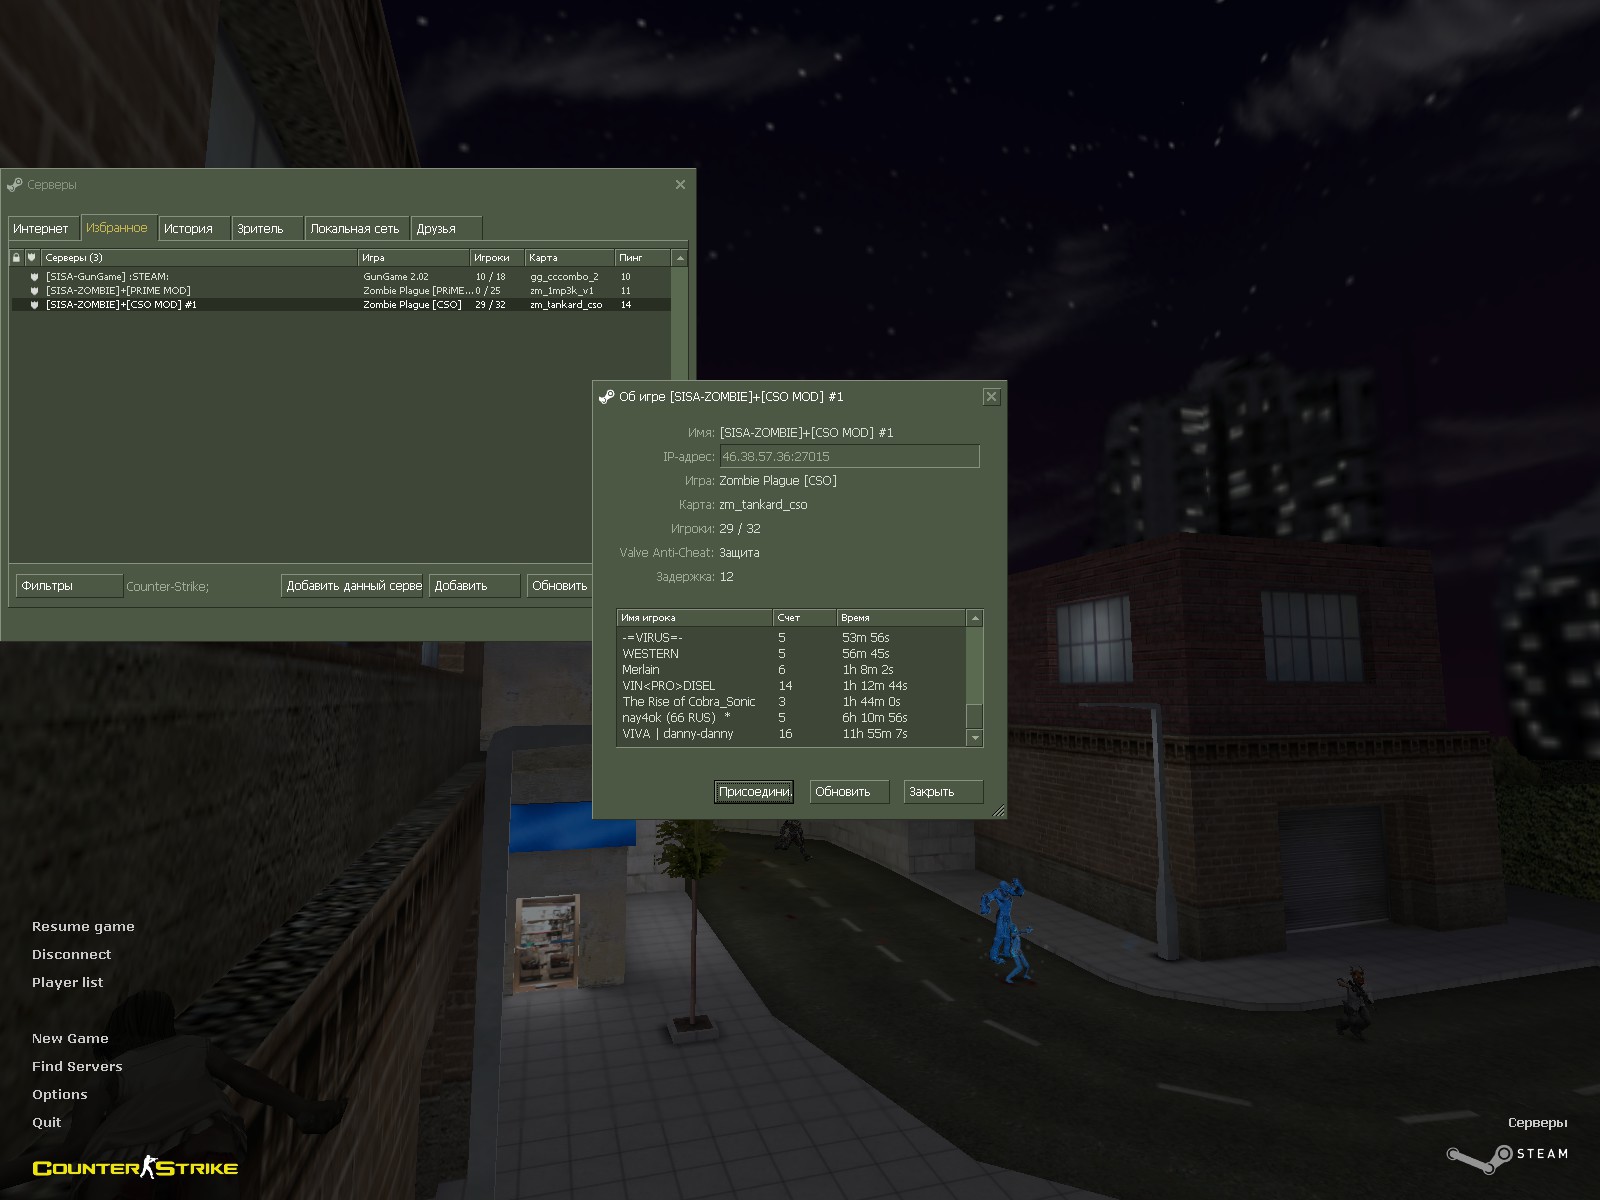The width and height of the screenshot is (1600, 1200).
Task: Sort servers by Пинг column
Action: click(x=642, y=258)
